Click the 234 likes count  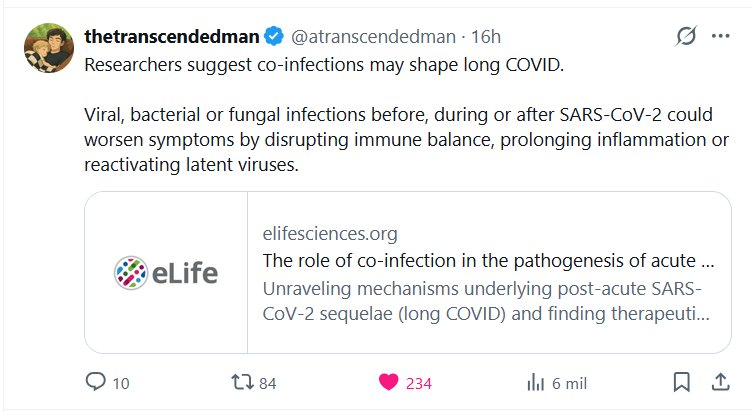pos(418,383)
